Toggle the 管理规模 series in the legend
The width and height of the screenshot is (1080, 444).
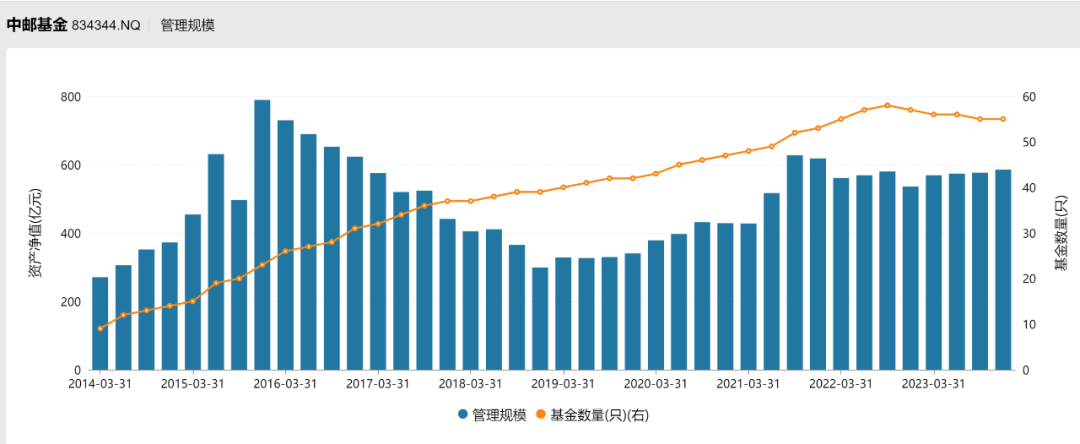492,415
